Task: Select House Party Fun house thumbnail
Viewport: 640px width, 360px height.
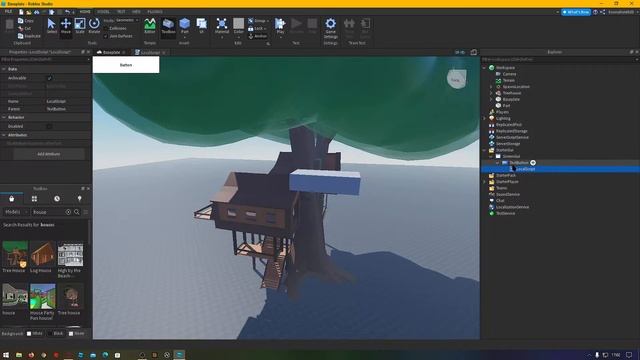Action: coord(42,296)
